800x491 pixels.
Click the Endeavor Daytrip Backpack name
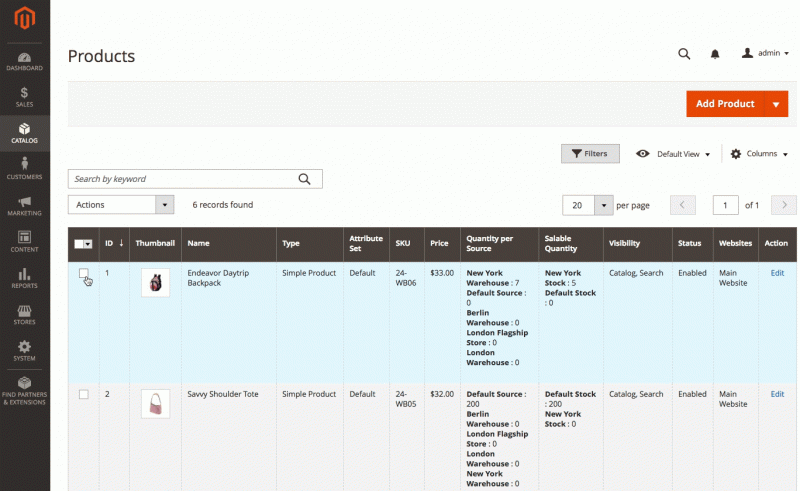point(218,278)
